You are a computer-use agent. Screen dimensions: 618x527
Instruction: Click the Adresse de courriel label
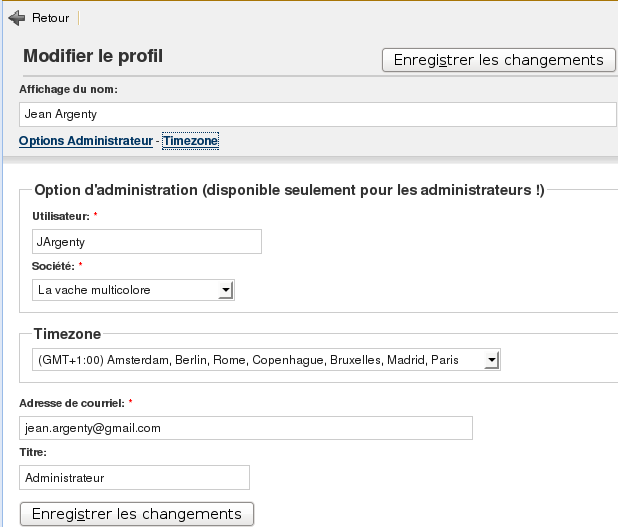coord(72,403)
